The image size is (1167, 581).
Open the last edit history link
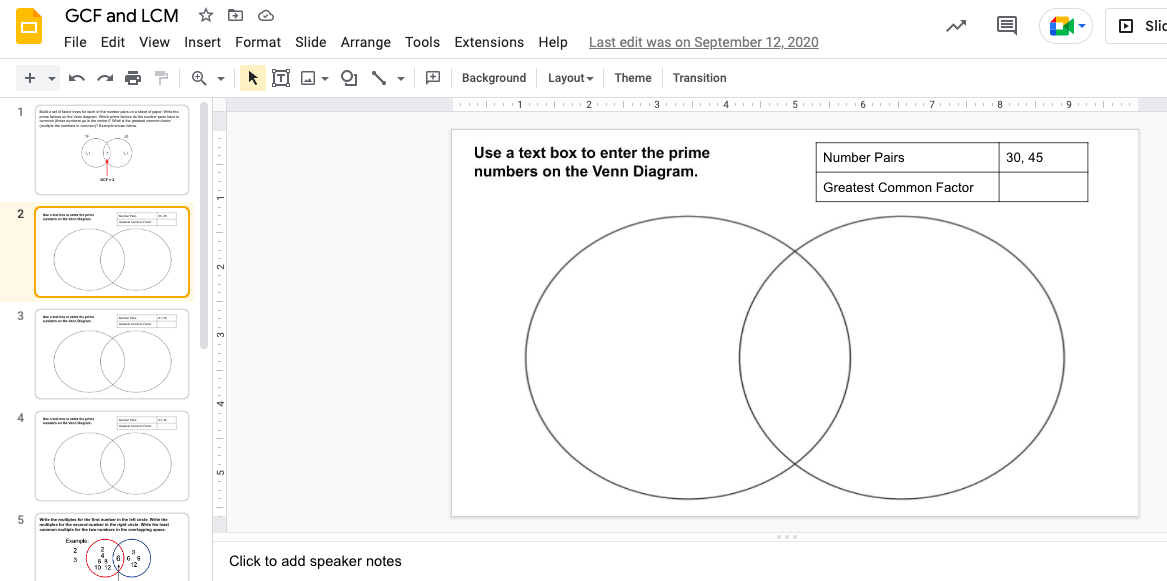coord(703,42)
